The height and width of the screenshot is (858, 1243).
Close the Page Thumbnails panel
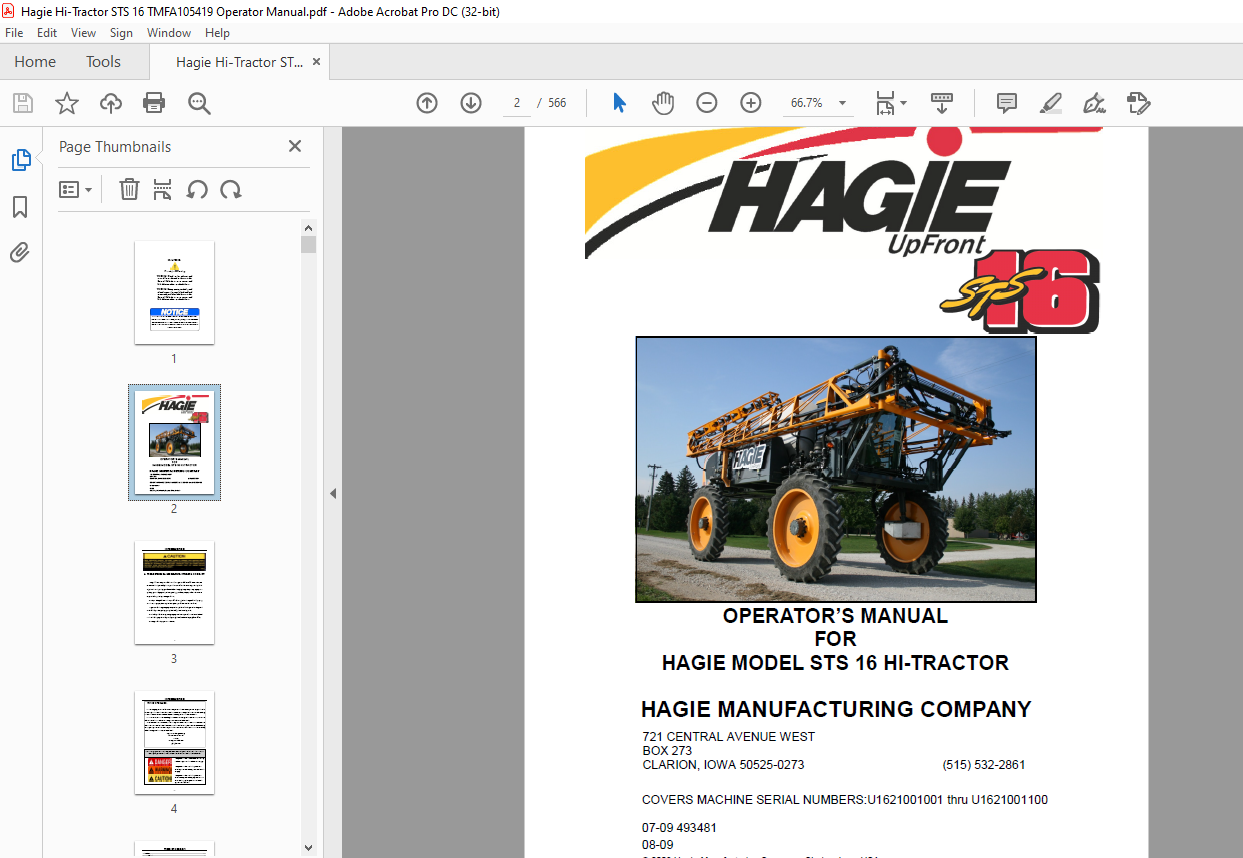[x=295, y=146]
